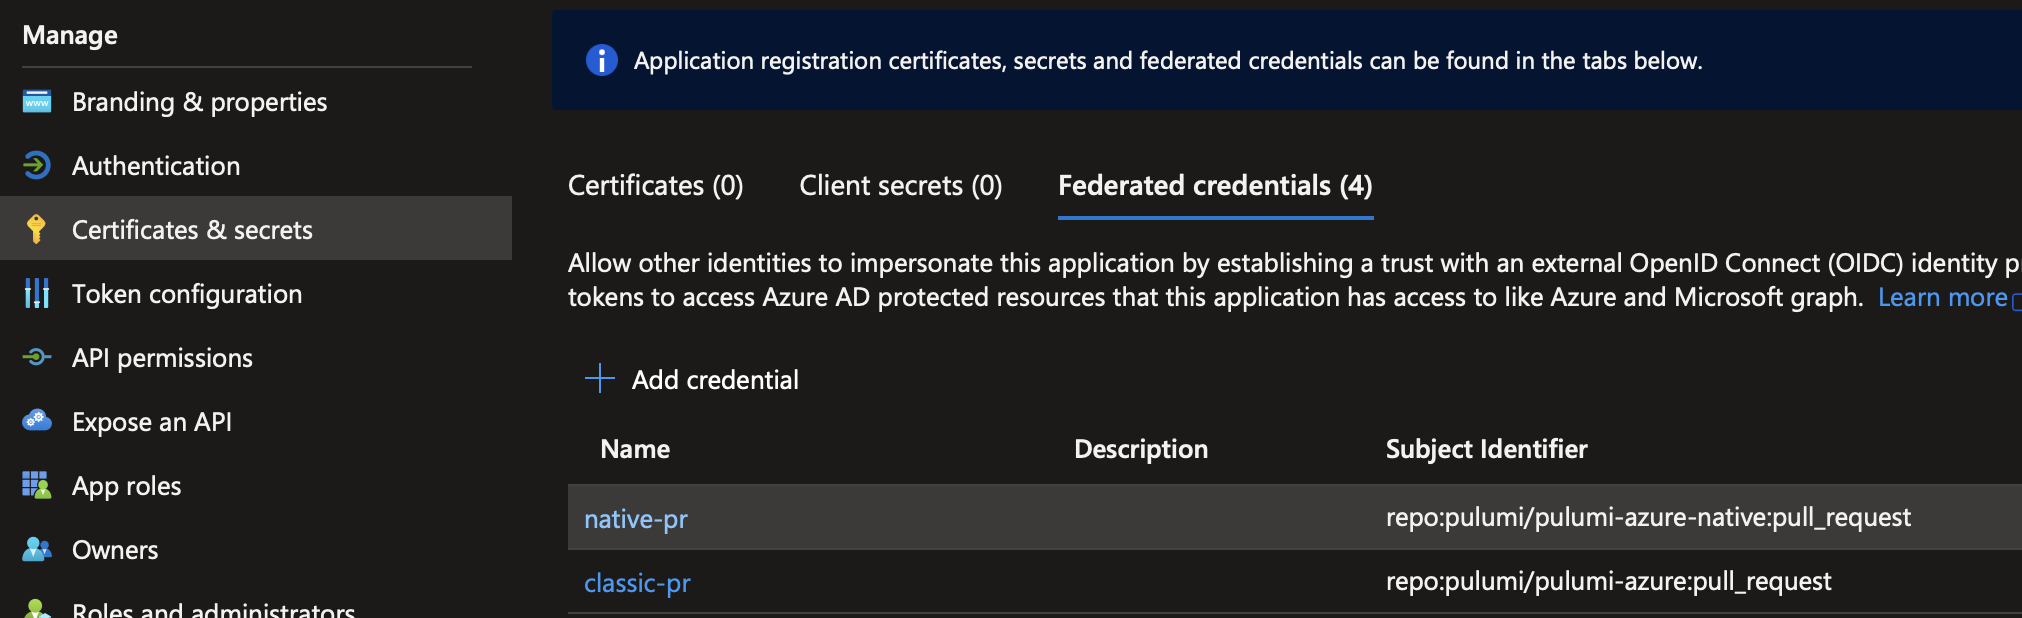2022x618 pixels.
Task: Click the Authentication arrow icon
Action: point(37,165)
